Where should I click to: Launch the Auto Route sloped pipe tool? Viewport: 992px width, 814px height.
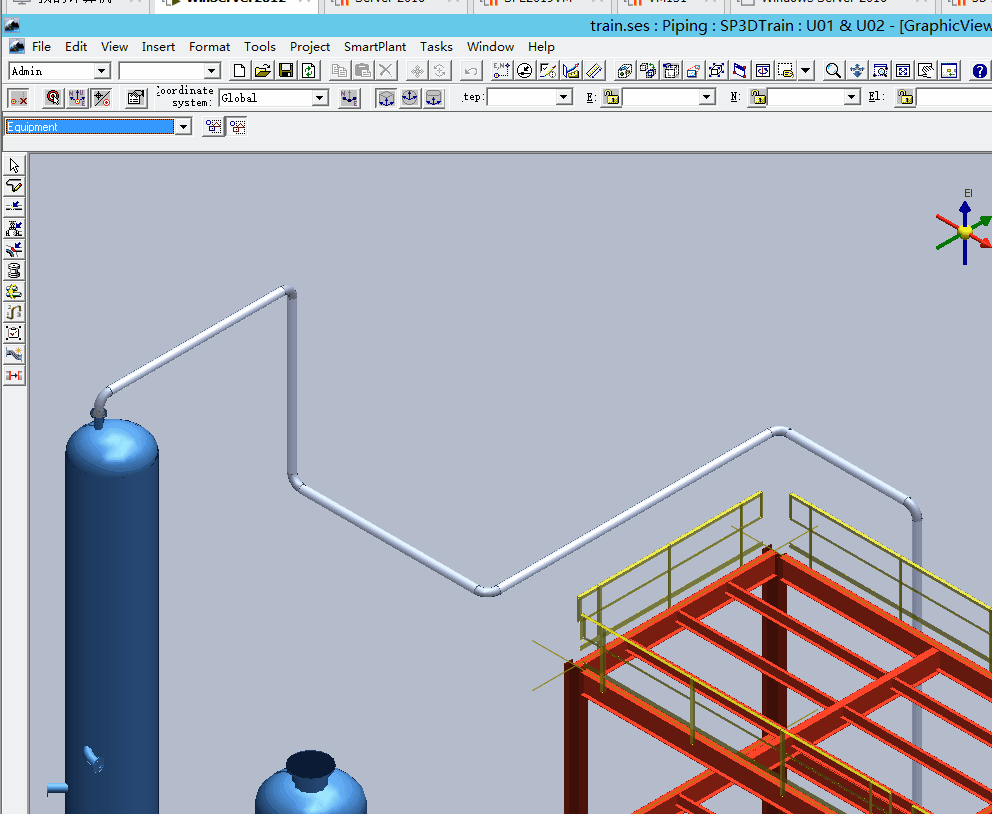point(14,354)
